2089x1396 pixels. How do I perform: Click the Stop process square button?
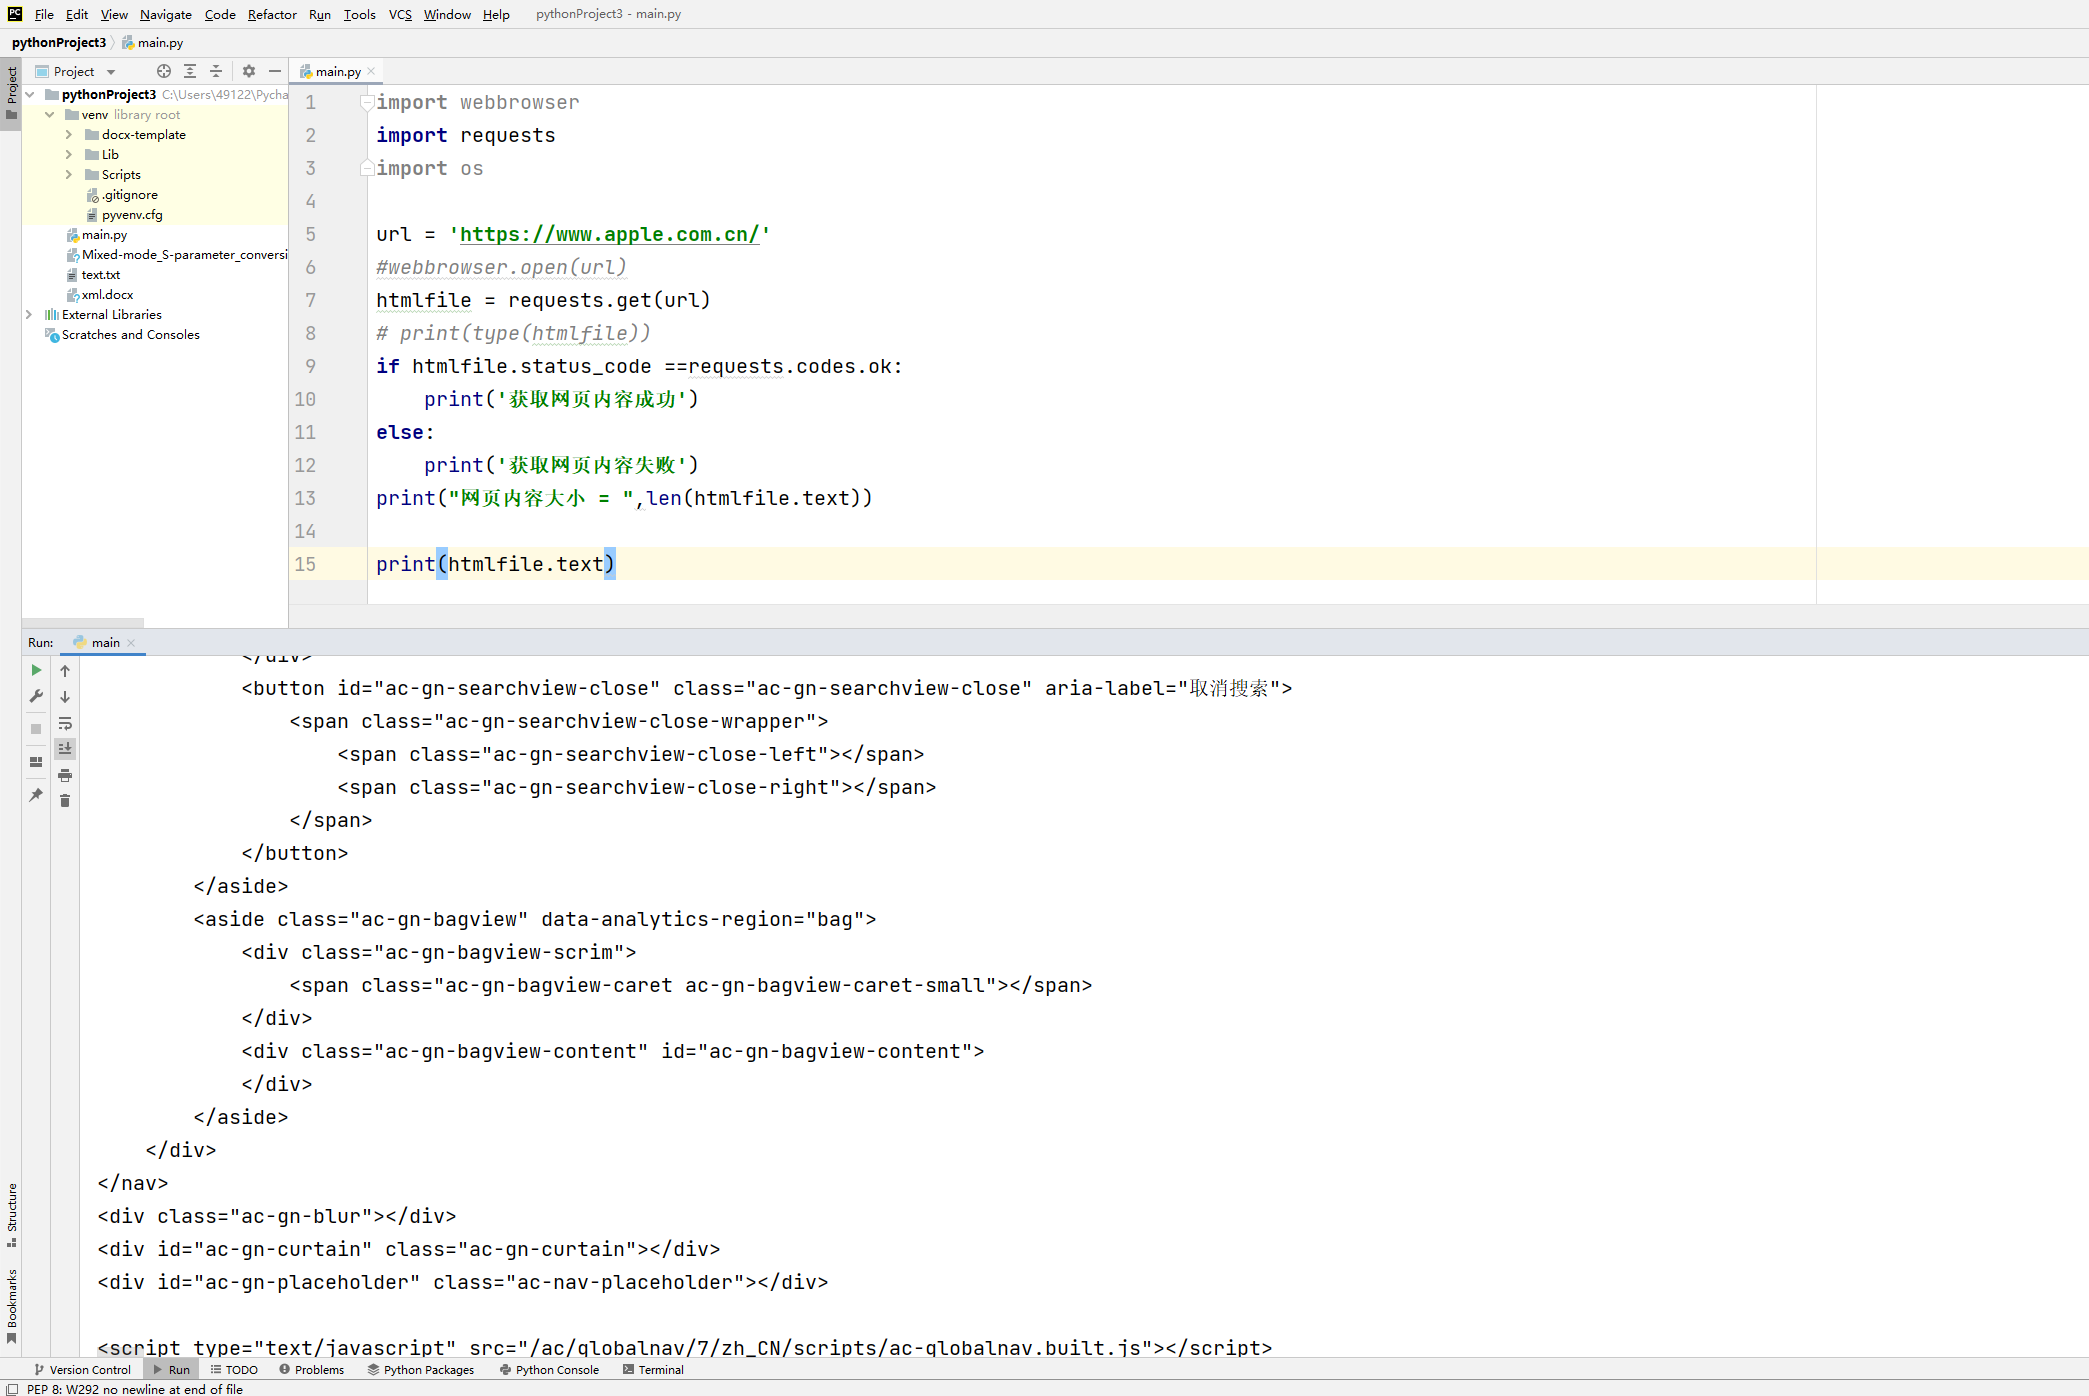[36, 729]
